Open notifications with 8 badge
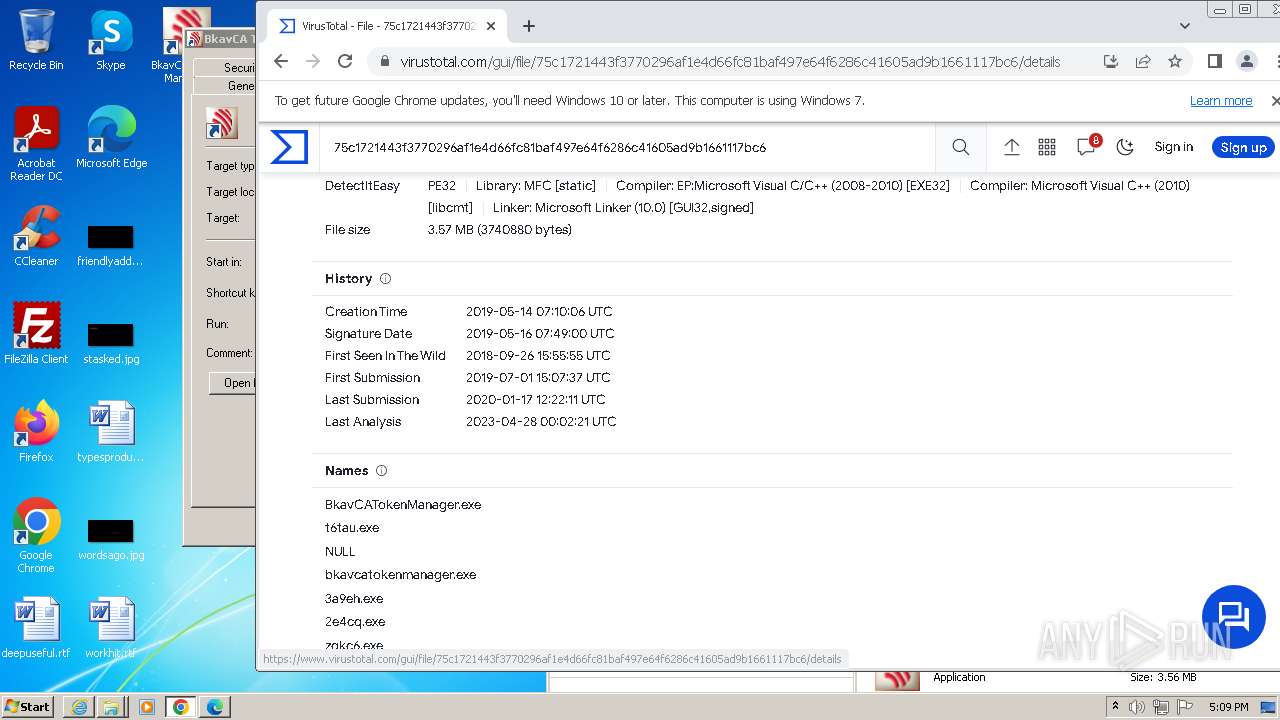The image size is (1280, 720). pyautogui.click(x=1087, y=147)
